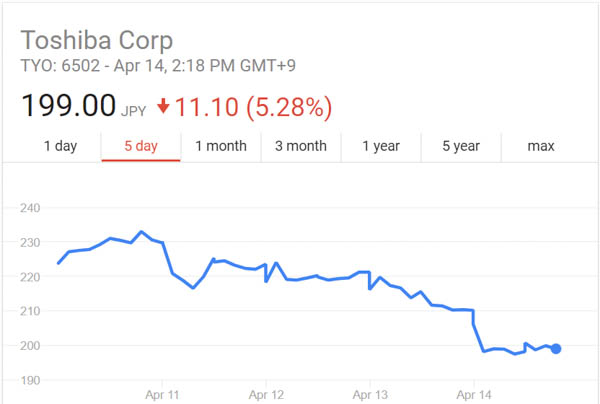This screenshot has height=404, width=600.
Task: Switch to the 1 day tab
Action: 60,146
